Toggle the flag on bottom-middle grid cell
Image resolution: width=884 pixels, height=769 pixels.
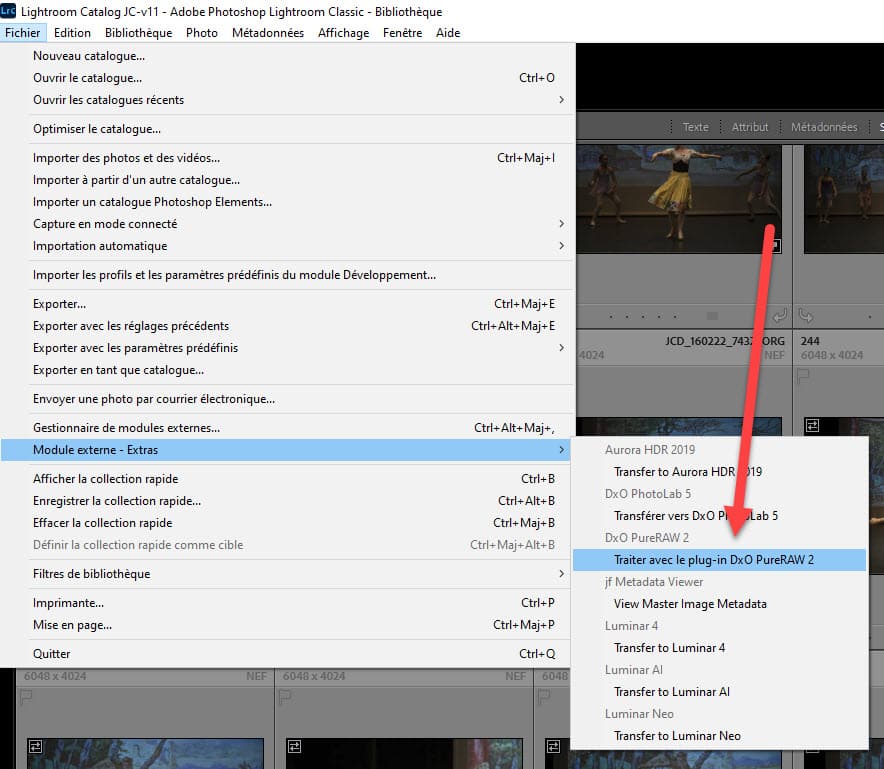coord(285,698)
